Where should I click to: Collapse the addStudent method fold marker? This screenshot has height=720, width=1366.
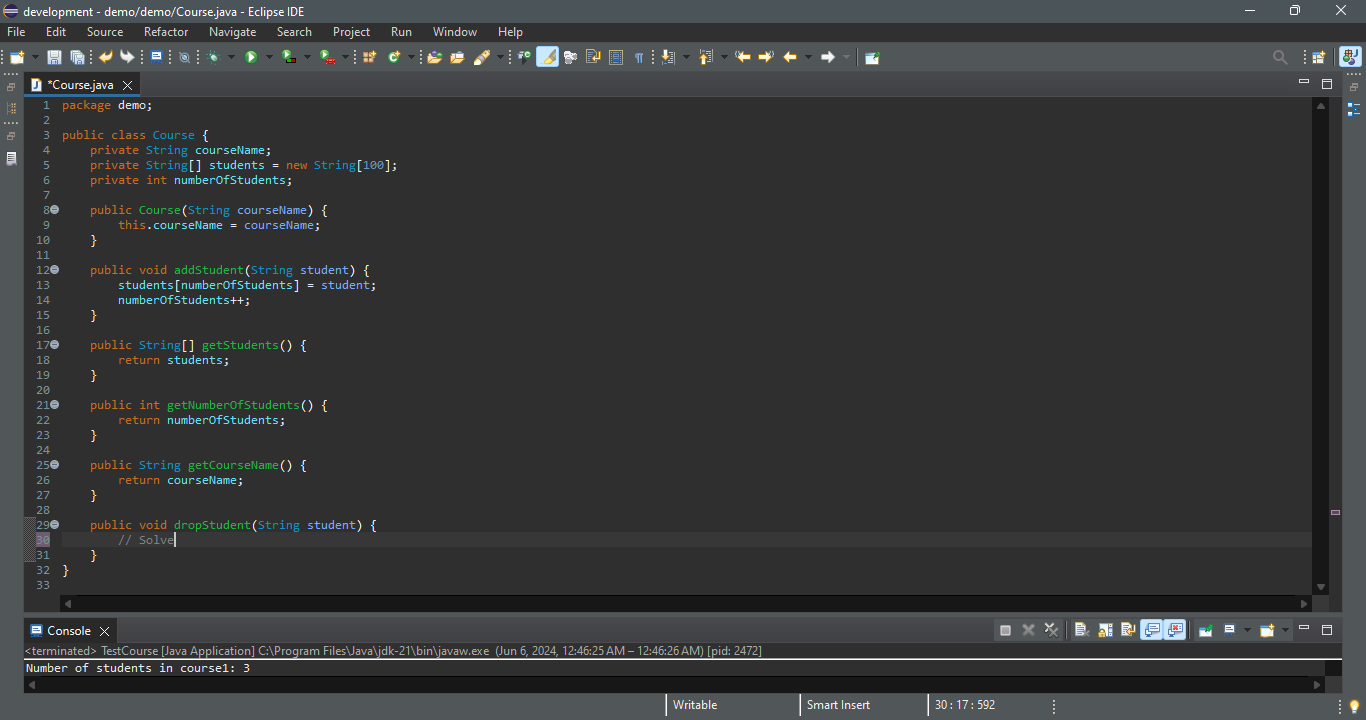click(55, 270)
